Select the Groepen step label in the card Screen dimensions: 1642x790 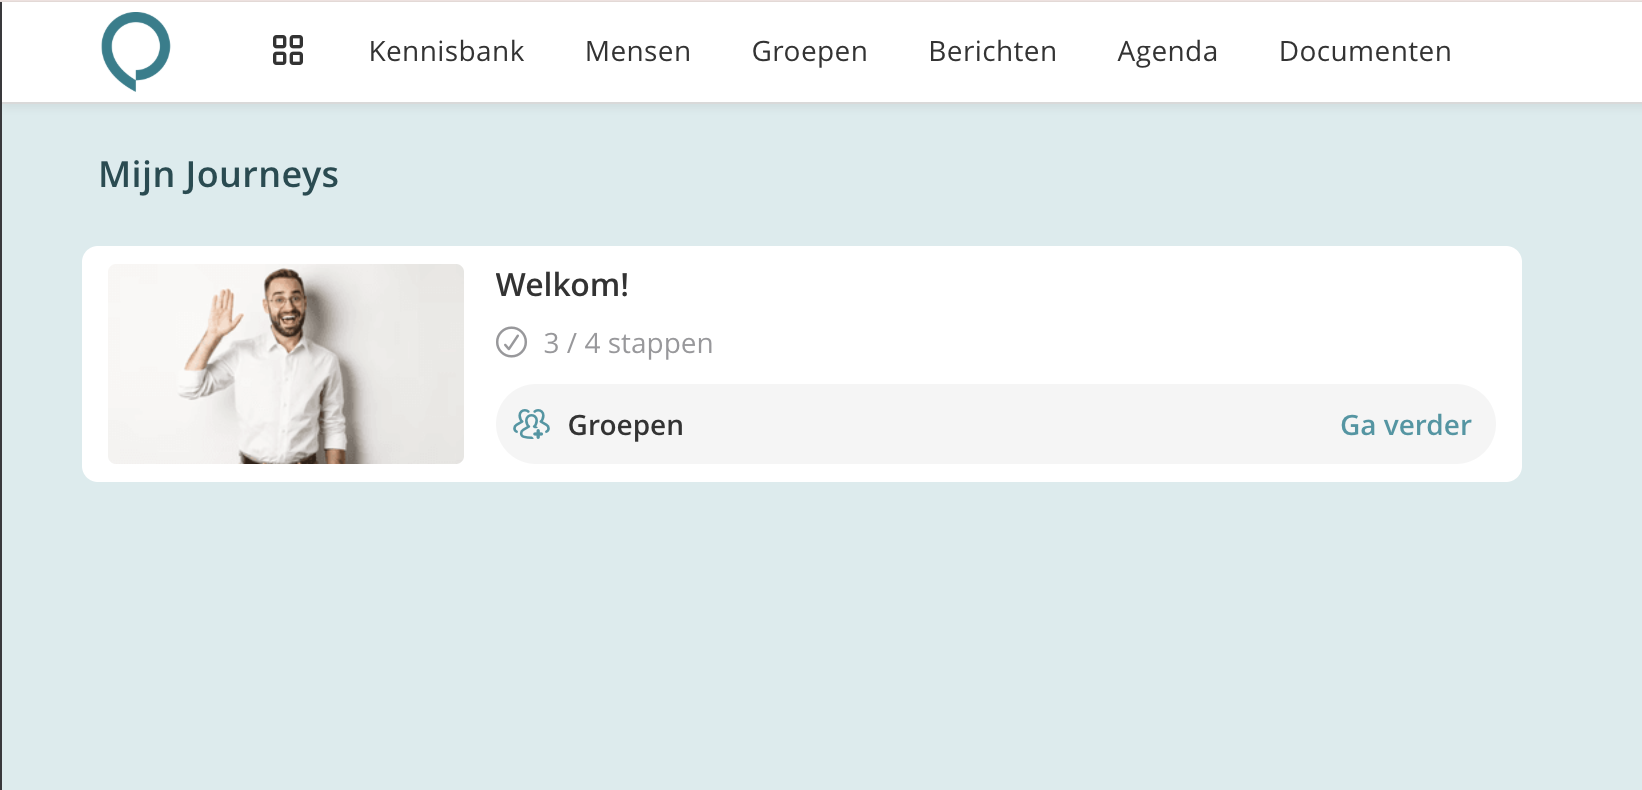(625, 426)
